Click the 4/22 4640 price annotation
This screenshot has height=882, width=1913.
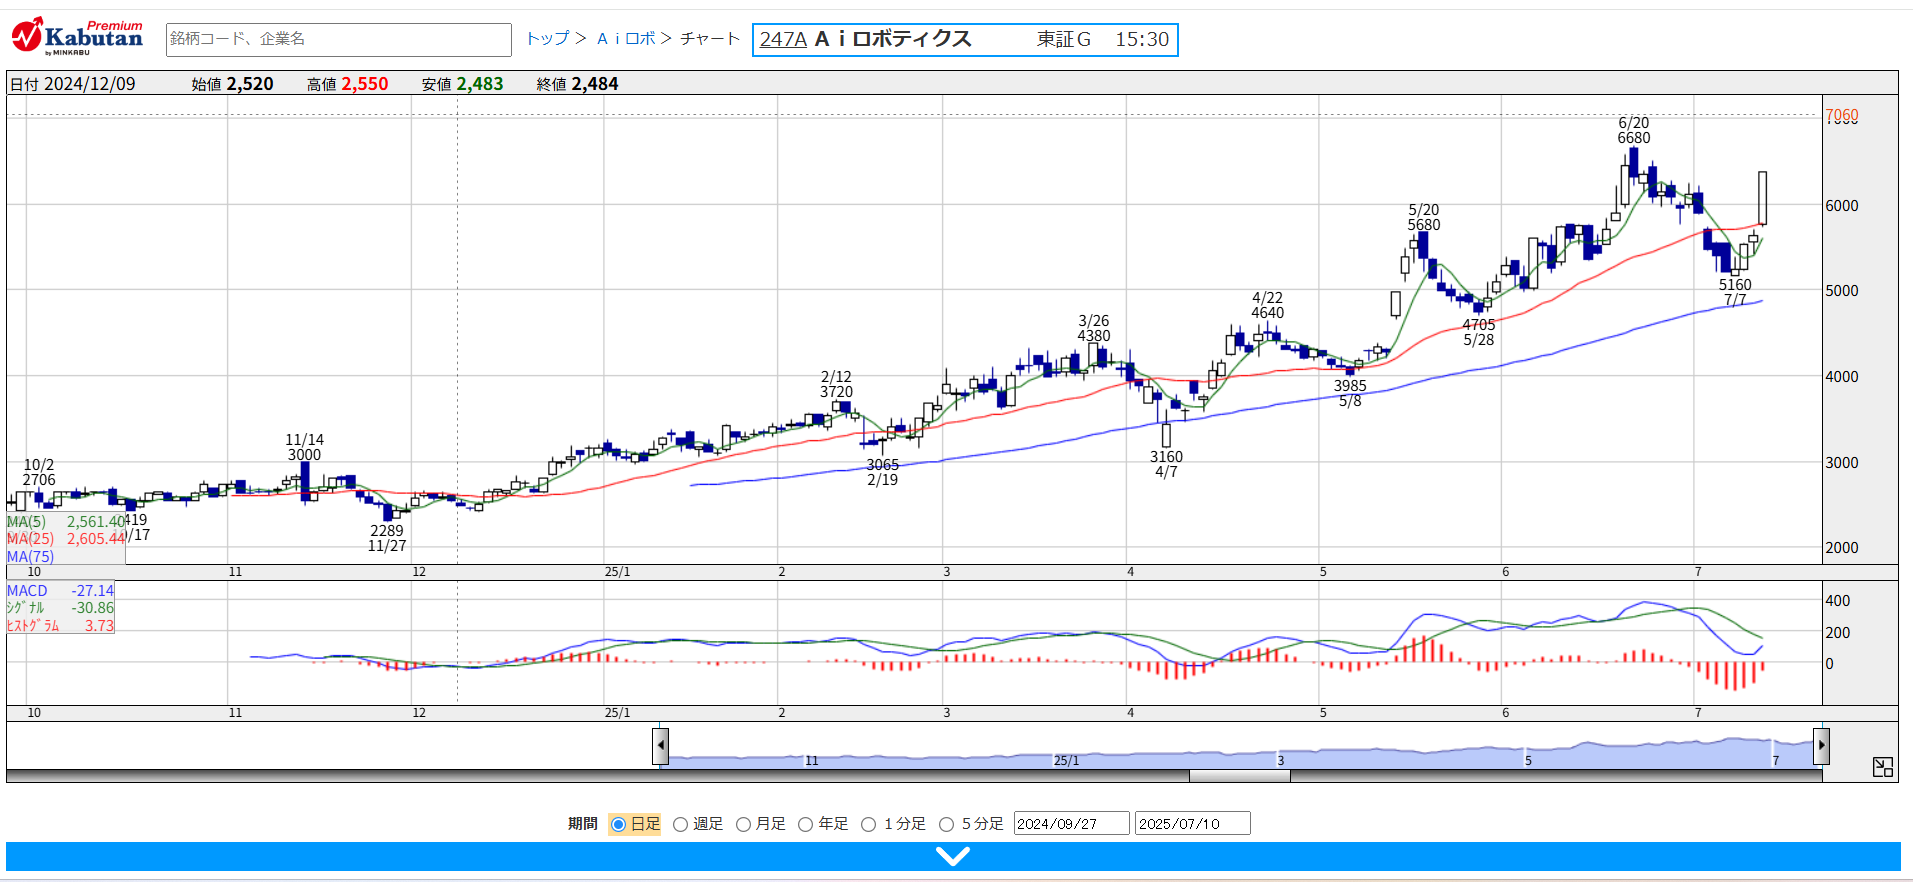click(1268, 306)
